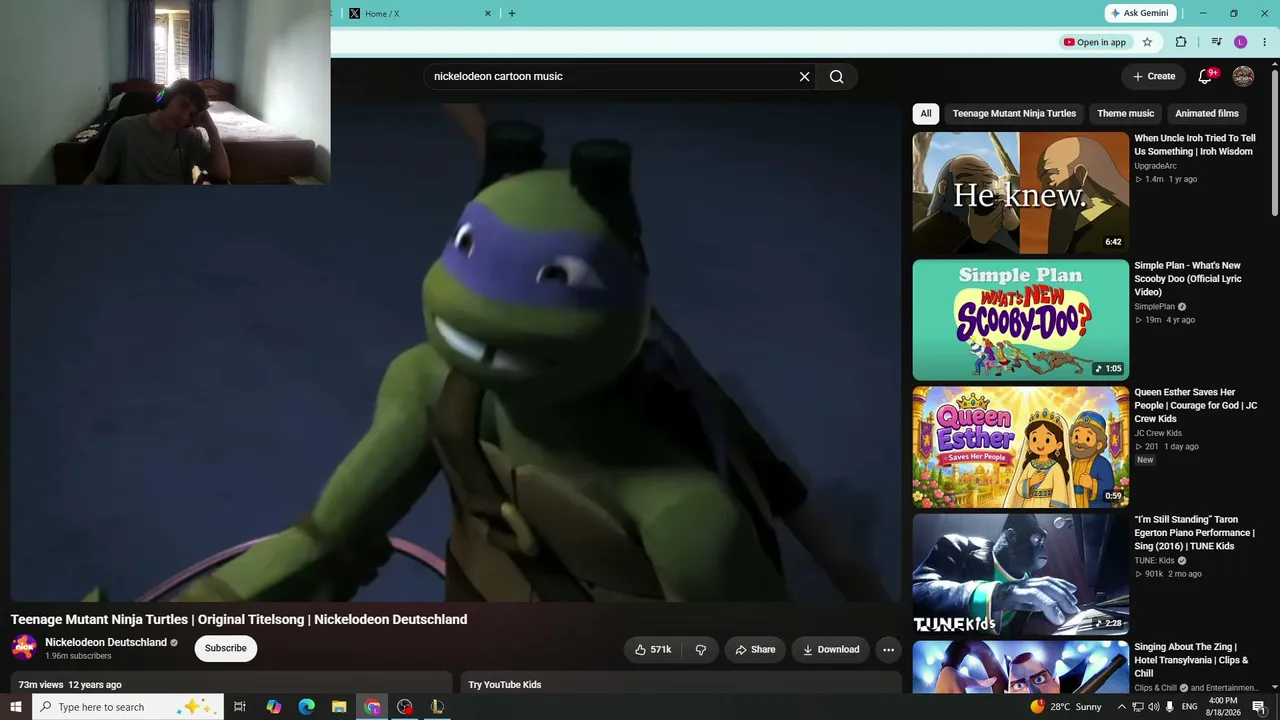The width and height of the screenshot is (1280, 720).
Task: Click the Open in app button
Action: click(1095, 42)
